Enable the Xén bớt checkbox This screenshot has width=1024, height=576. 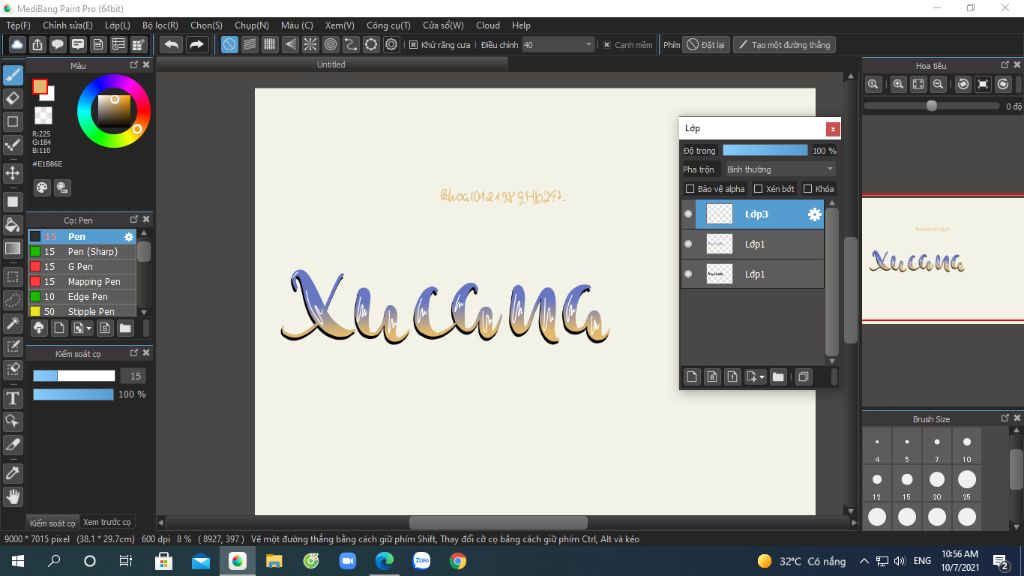tap(758, 189)
